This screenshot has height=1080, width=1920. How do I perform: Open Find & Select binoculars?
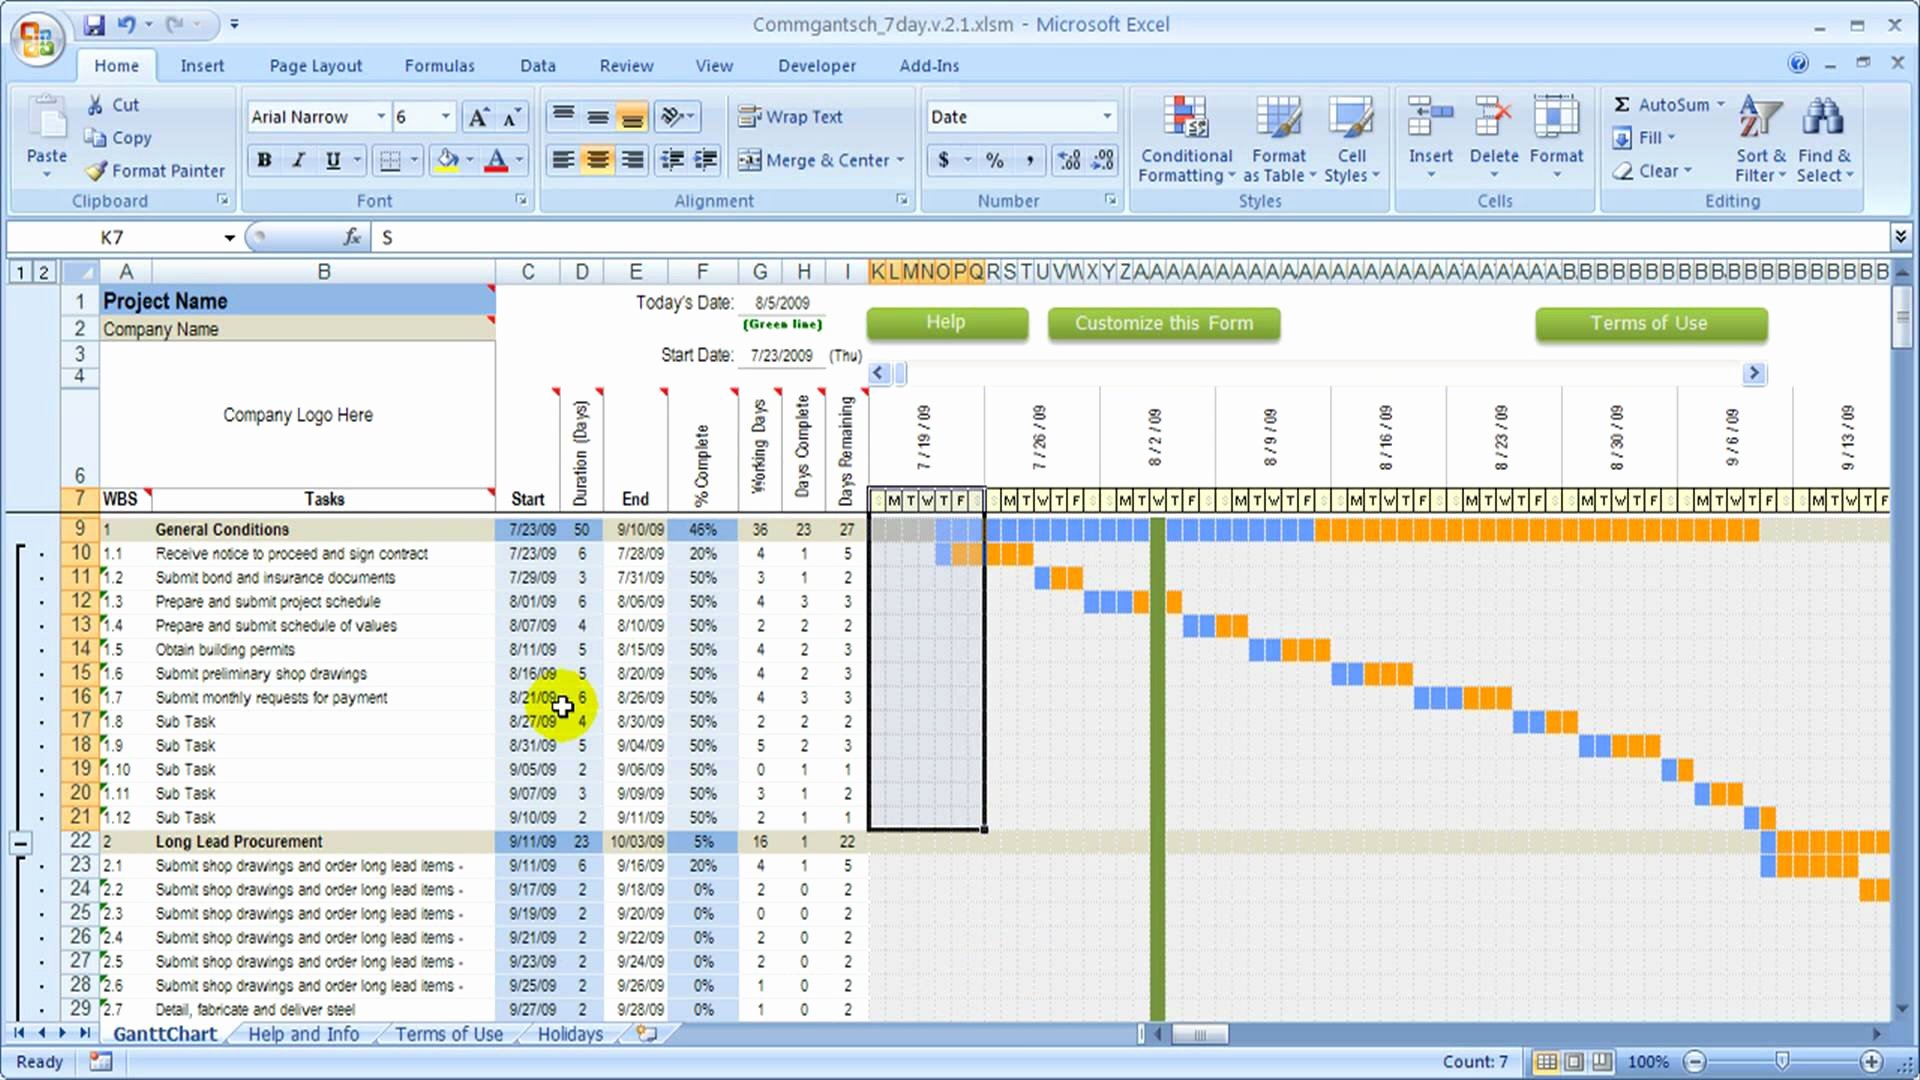[x=1824, y=138]
